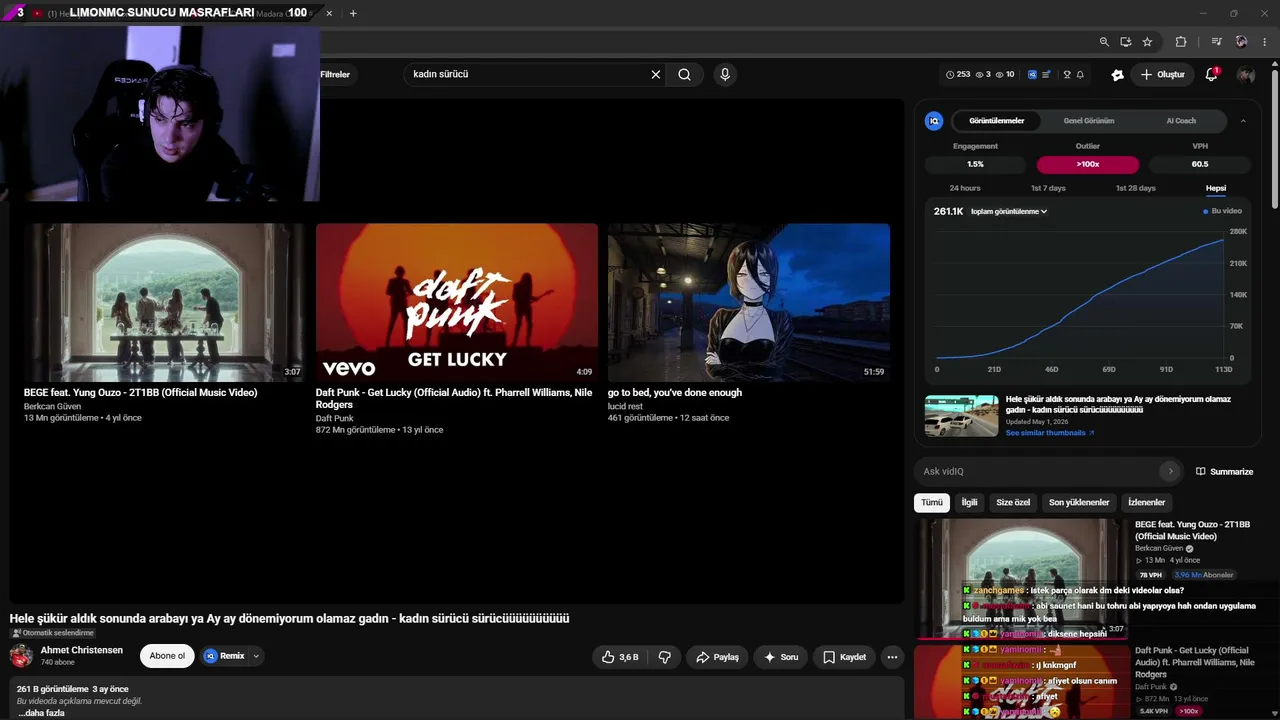This screenshot has width=1280, height=720.
Task: Select the Tümü filter chip
Action: click(x=932, y=502)
